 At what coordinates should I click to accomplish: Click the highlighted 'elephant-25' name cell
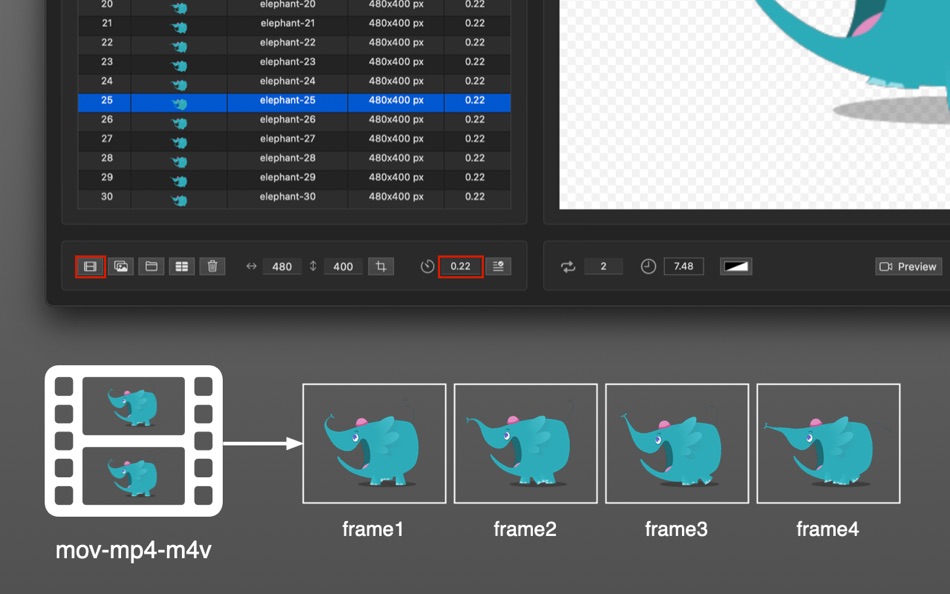(x=288, y=100)
